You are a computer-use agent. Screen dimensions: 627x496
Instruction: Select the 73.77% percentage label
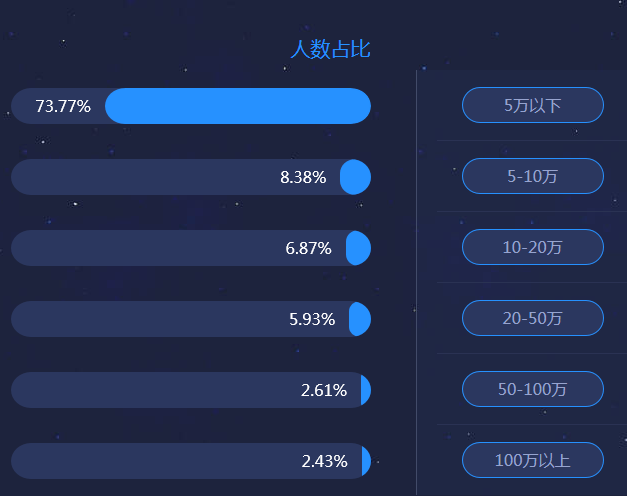[63, 106]
